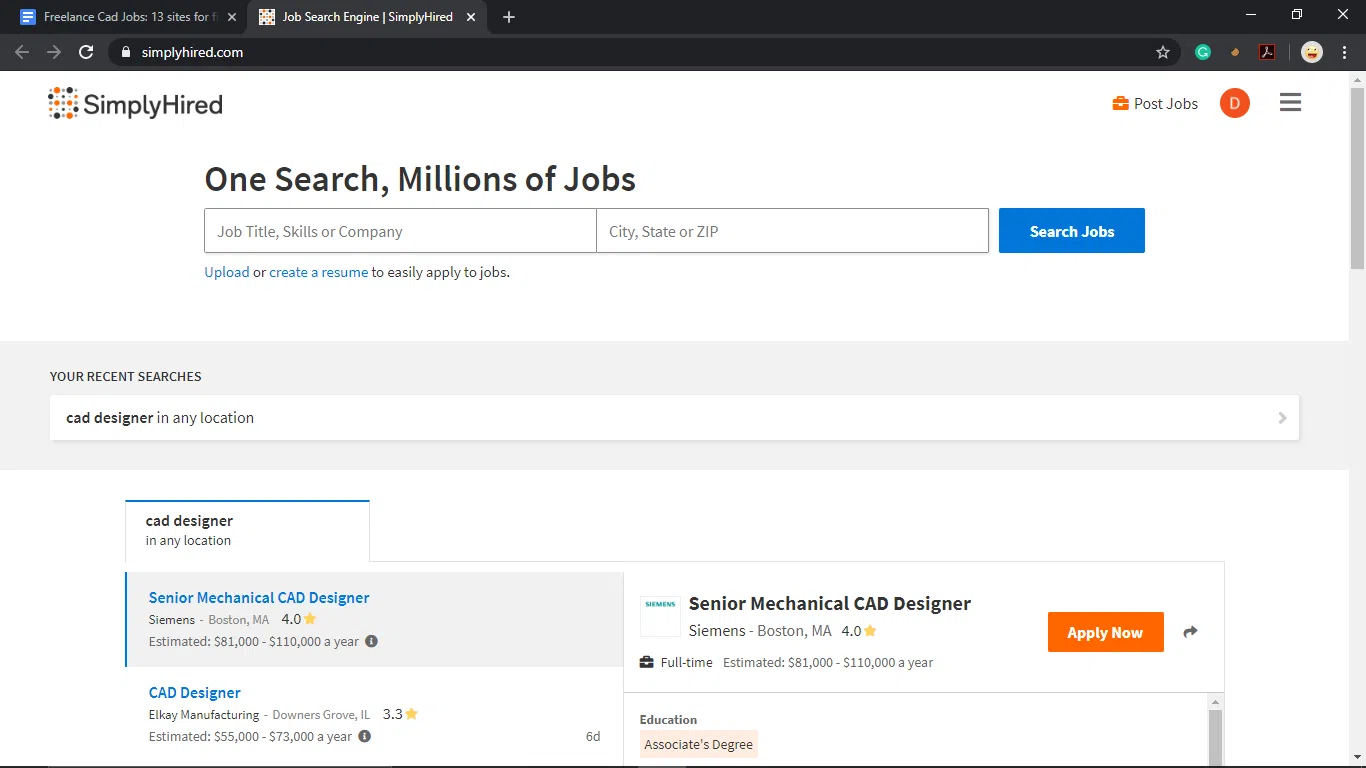The height and width of the screenshot is (768, 1366).
Task: Click the create a resume link
Action: click(x=318, y=271)
